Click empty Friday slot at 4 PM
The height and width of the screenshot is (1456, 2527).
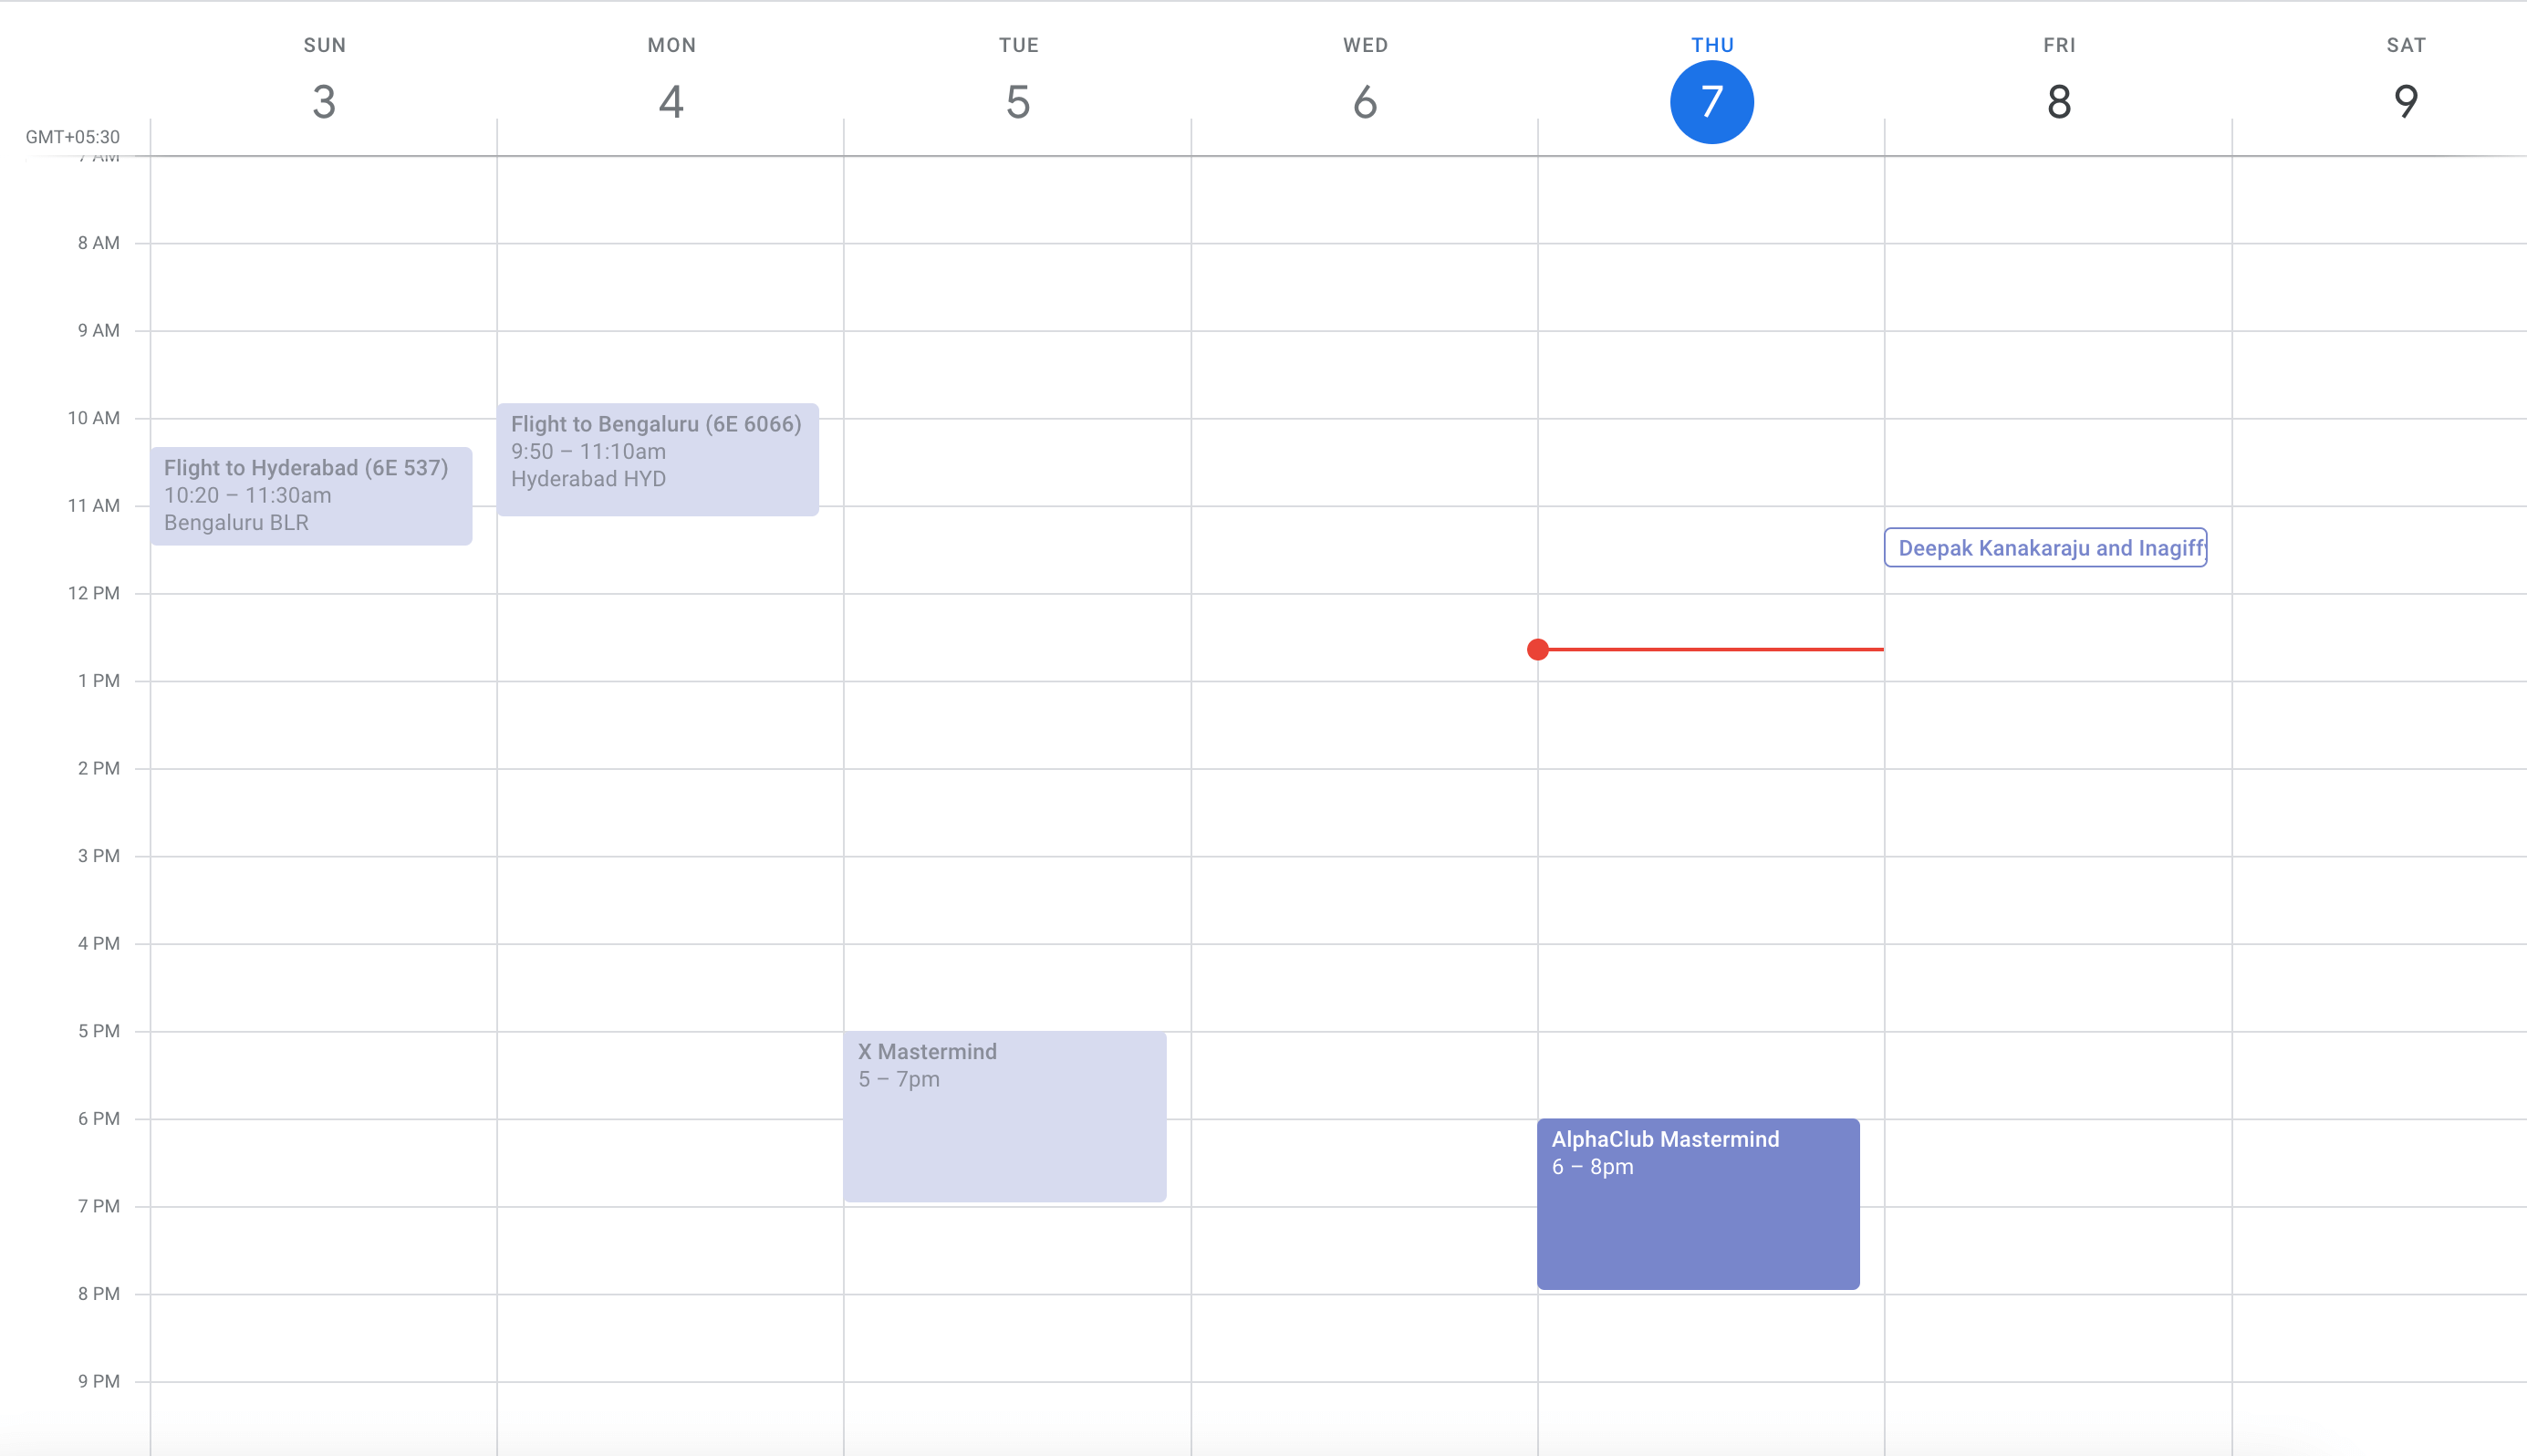pos(2058,987)
